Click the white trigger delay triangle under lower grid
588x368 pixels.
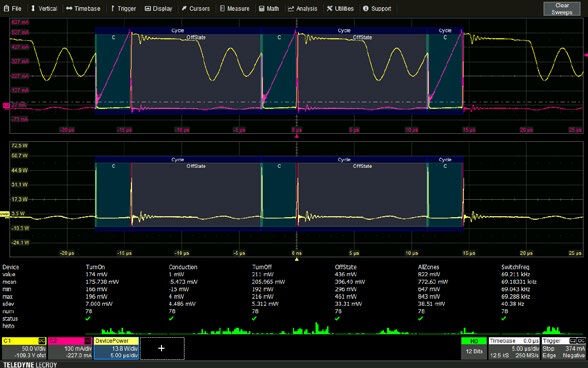coord(297,259)
